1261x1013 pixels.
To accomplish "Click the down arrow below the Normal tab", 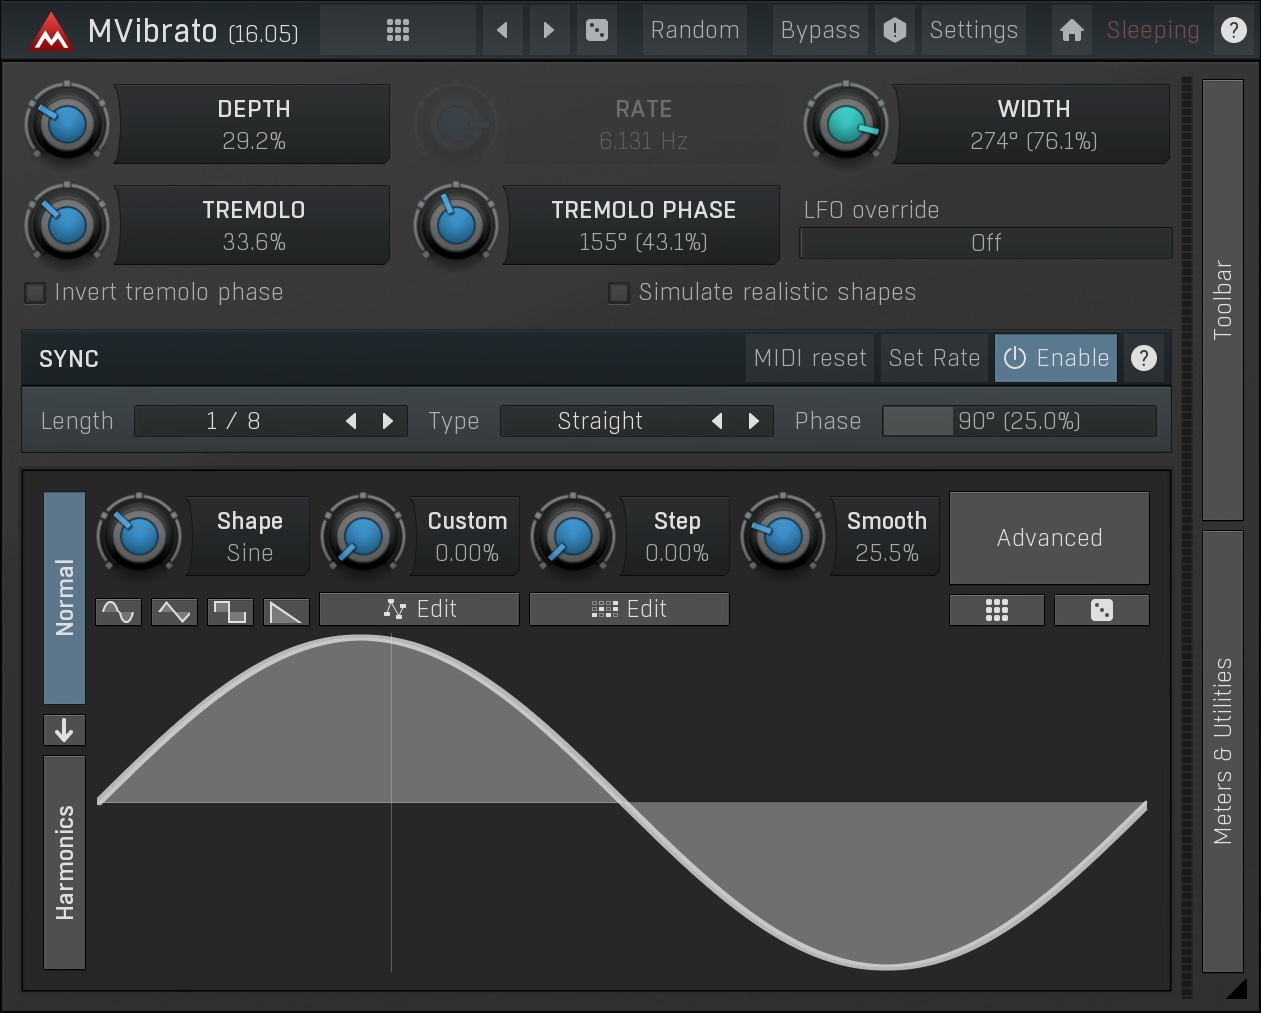I will (x=64, y=730).
